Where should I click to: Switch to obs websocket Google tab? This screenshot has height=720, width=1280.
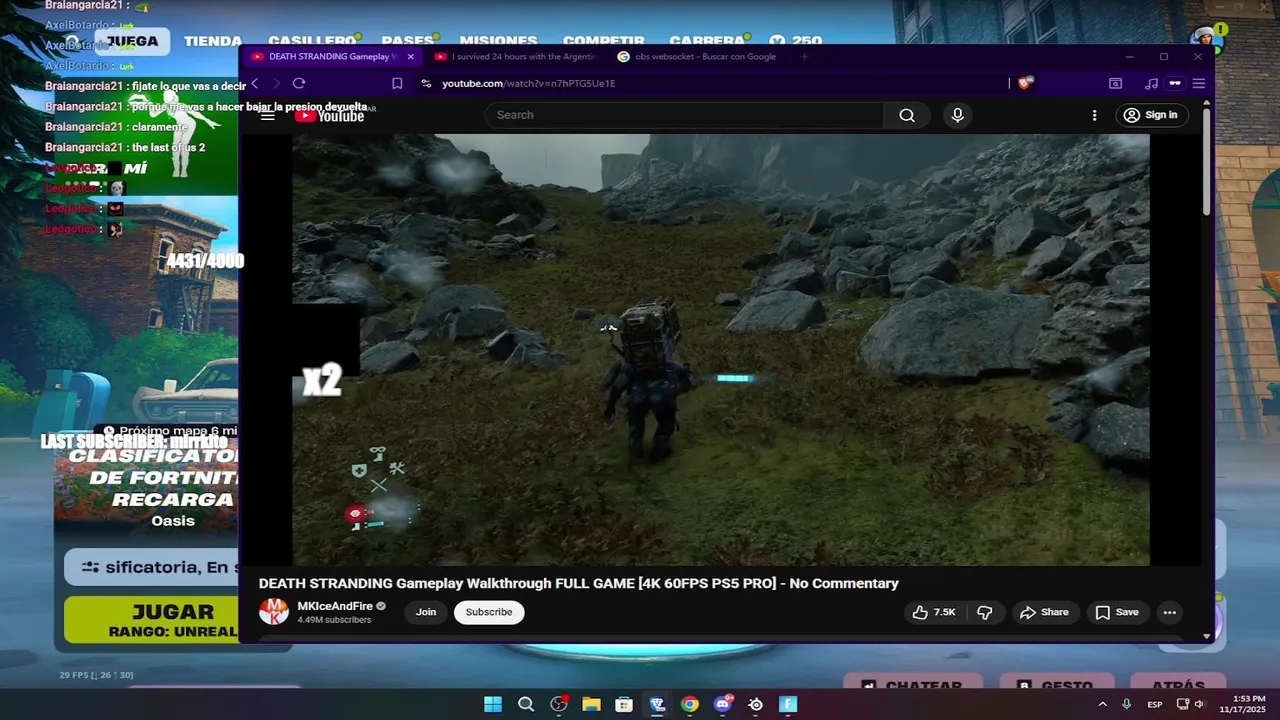tap(697, 57)
